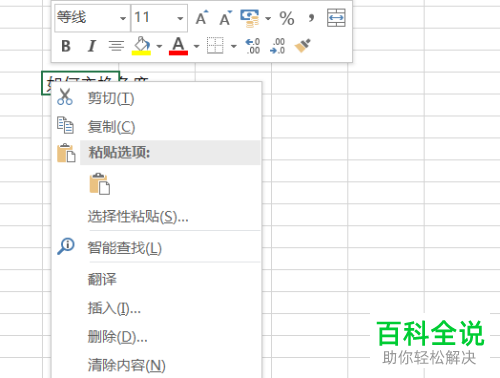Choose 删除(D)... menu entry
The width and height of the screenshot is (500, 378).
click(x=157, y=337)
